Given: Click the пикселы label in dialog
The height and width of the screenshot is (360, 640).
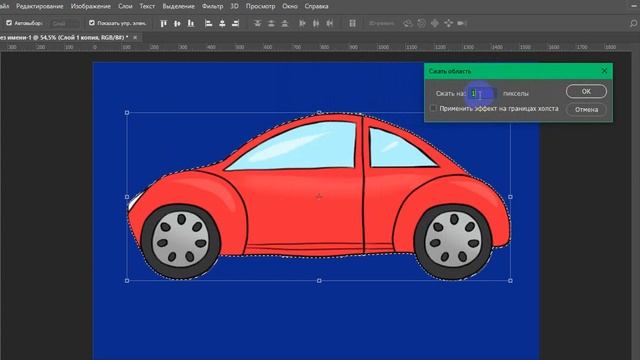Looking at the screenshot, I should point(516,93).
